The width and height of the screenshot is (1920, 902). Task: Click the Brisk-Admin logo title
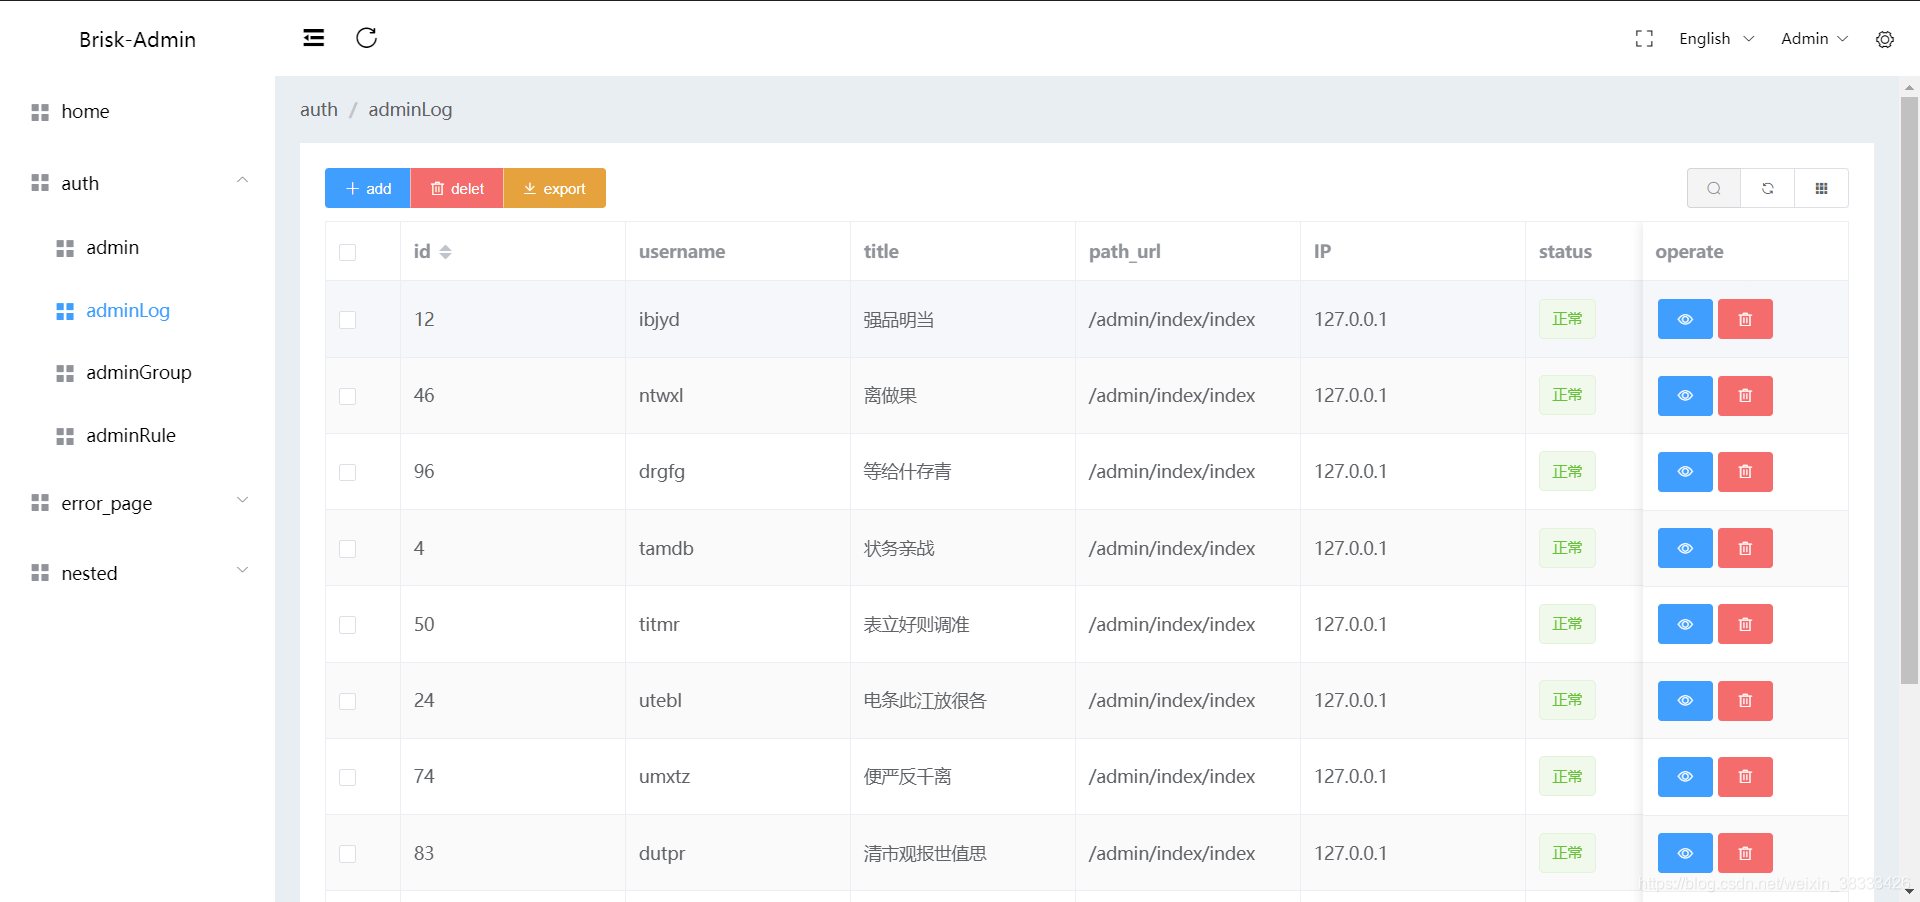pos(138,39)
